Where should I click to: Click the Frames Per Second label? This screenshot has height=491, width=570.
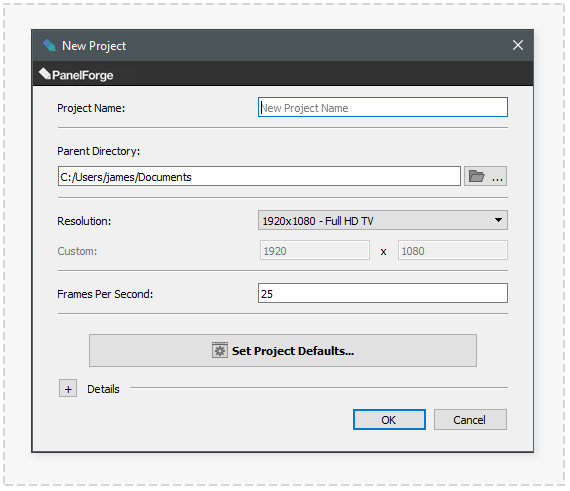[x=105, y=294]
